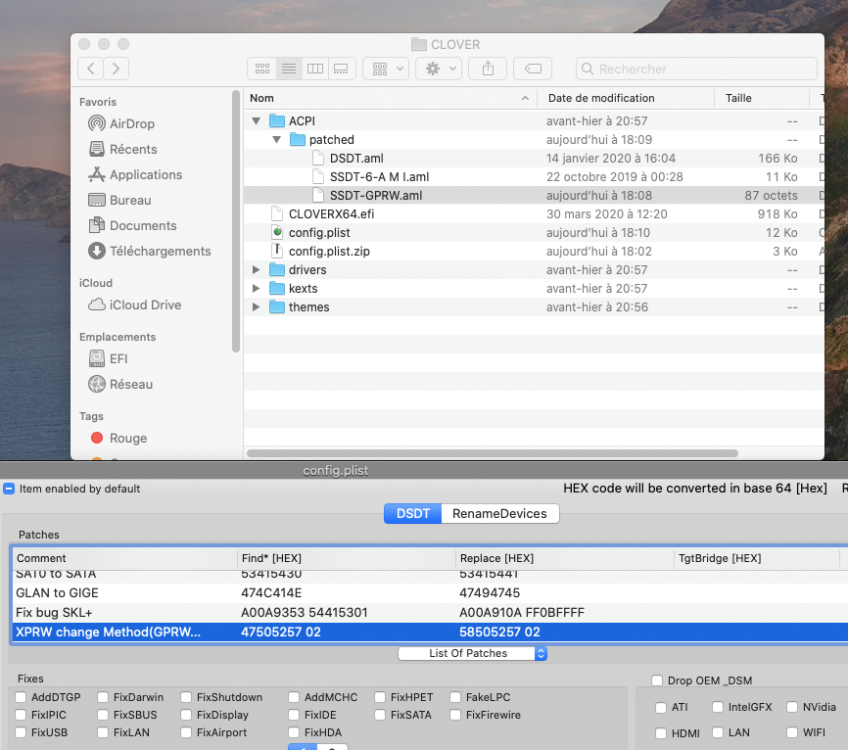Viewport: 848px width, 750px height.
Task: Toggle the Drop OEM _DSM checkbox
Action: click(657, 680)
